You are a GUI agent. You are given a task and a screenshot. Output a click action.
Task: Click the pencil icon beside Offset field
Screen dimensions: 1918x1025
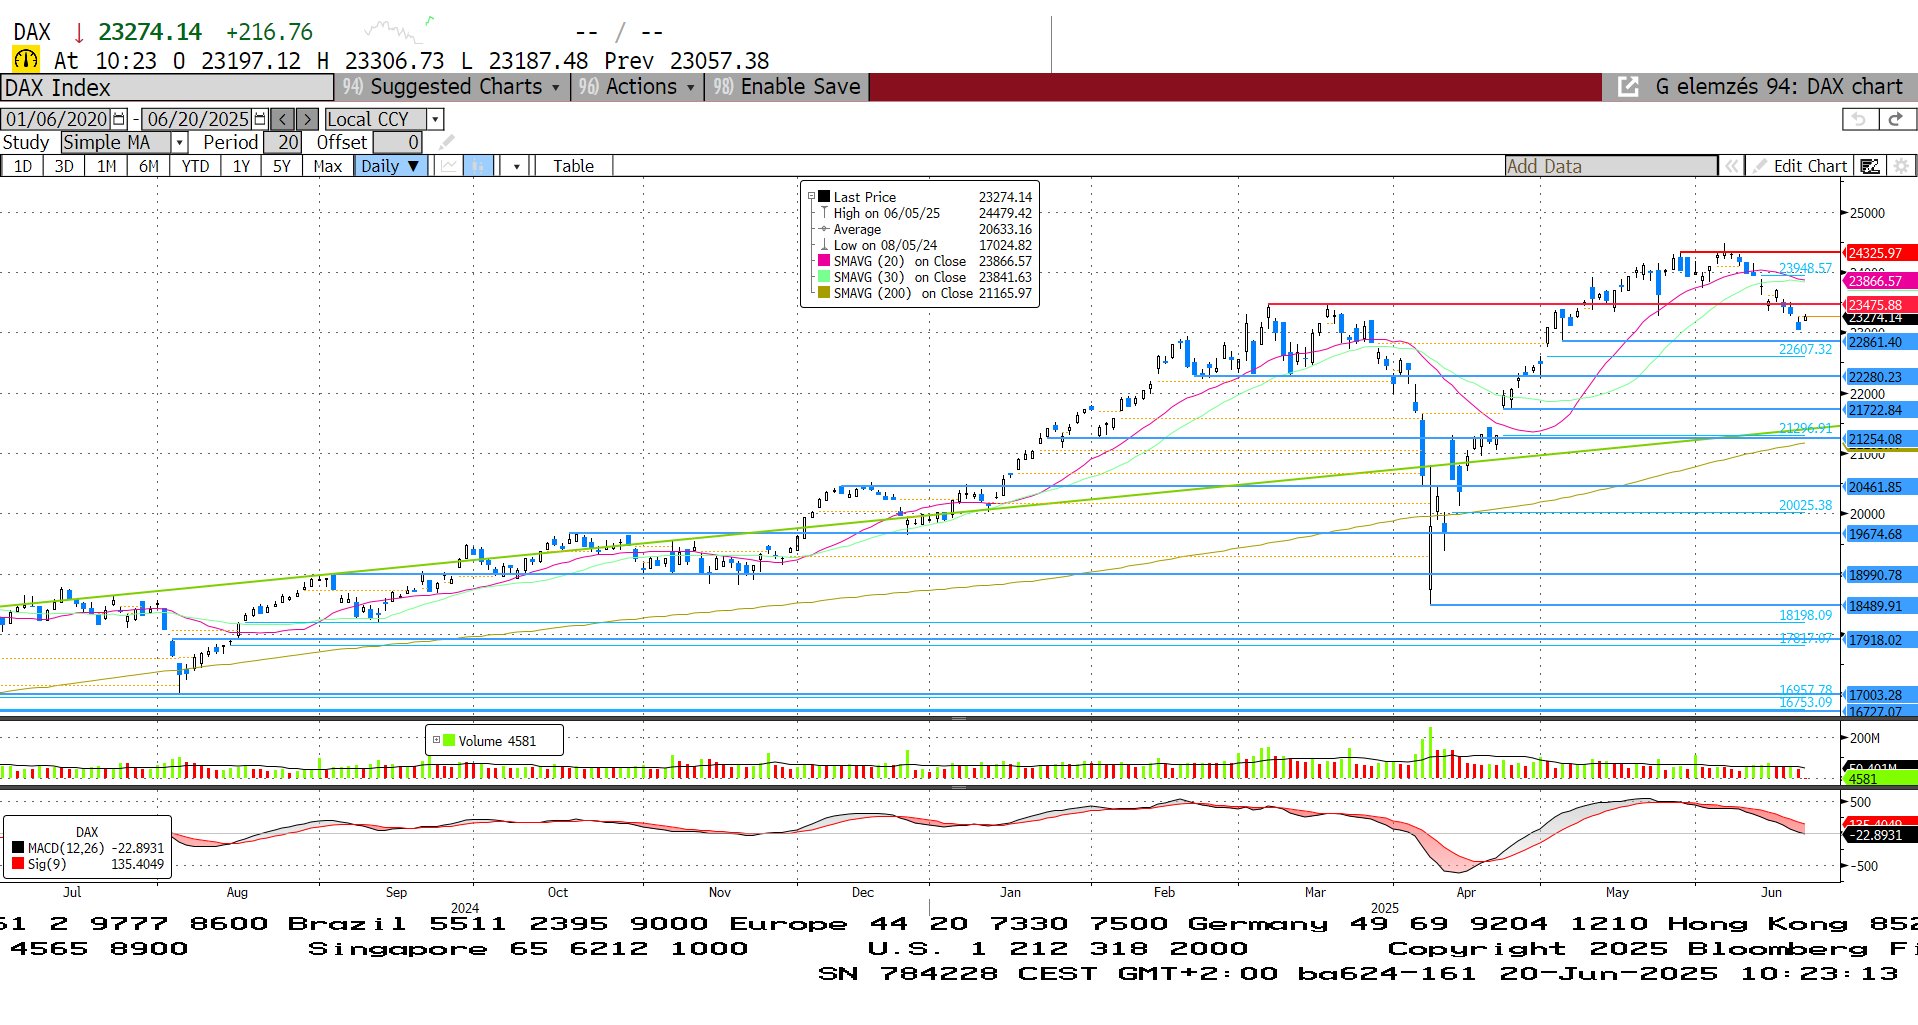[x=446, y=142]
